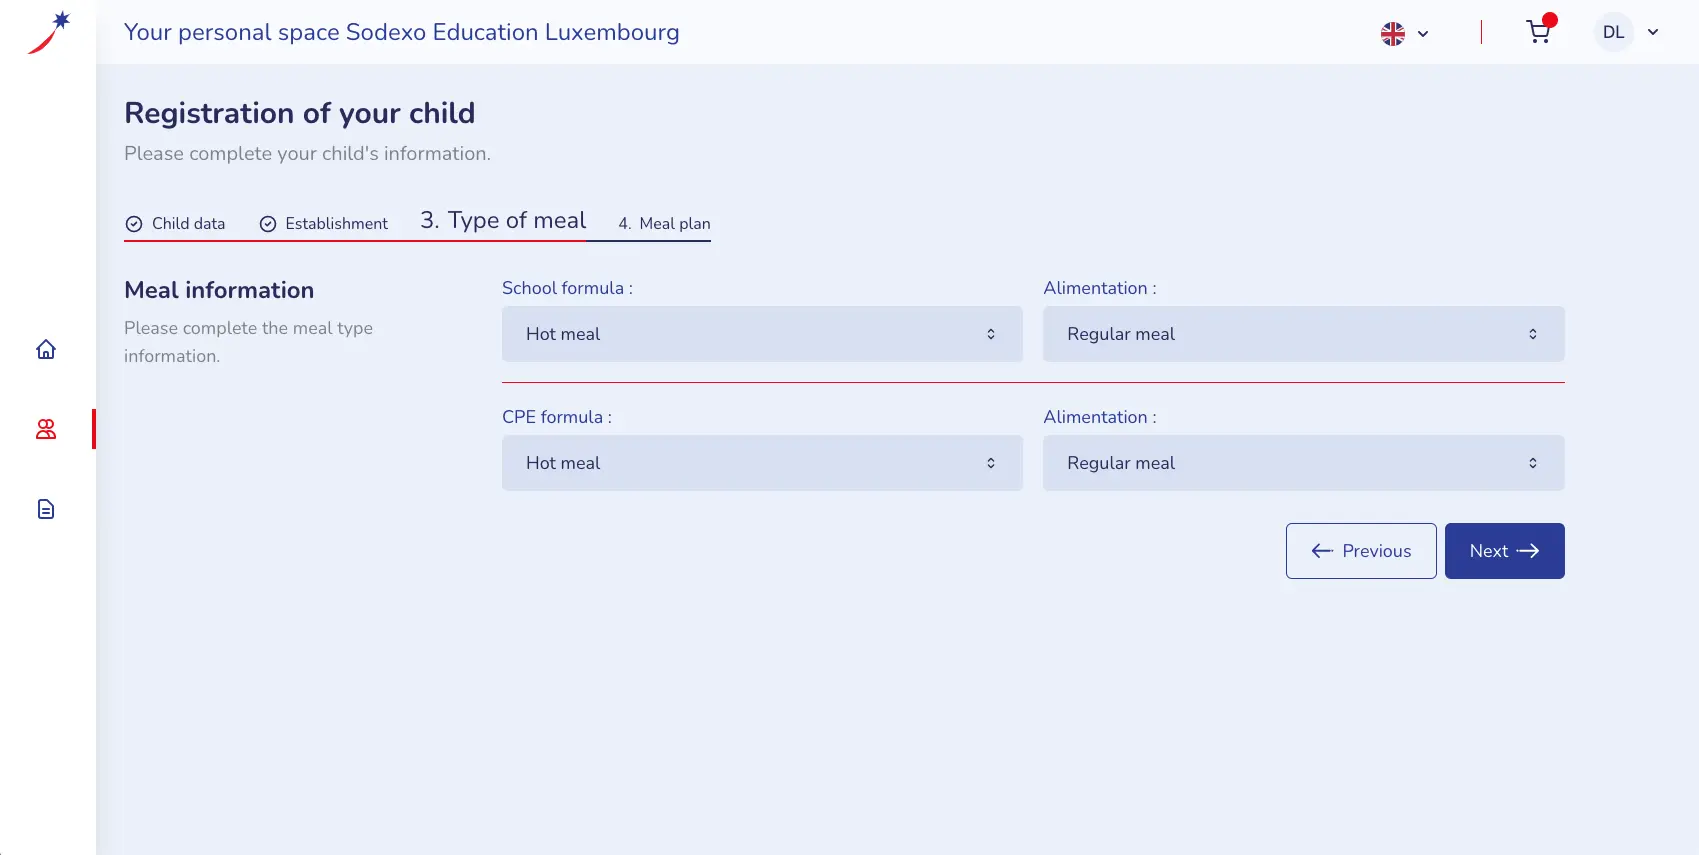
Task: Click the Sodexo star logo
Action: point(49,32)
